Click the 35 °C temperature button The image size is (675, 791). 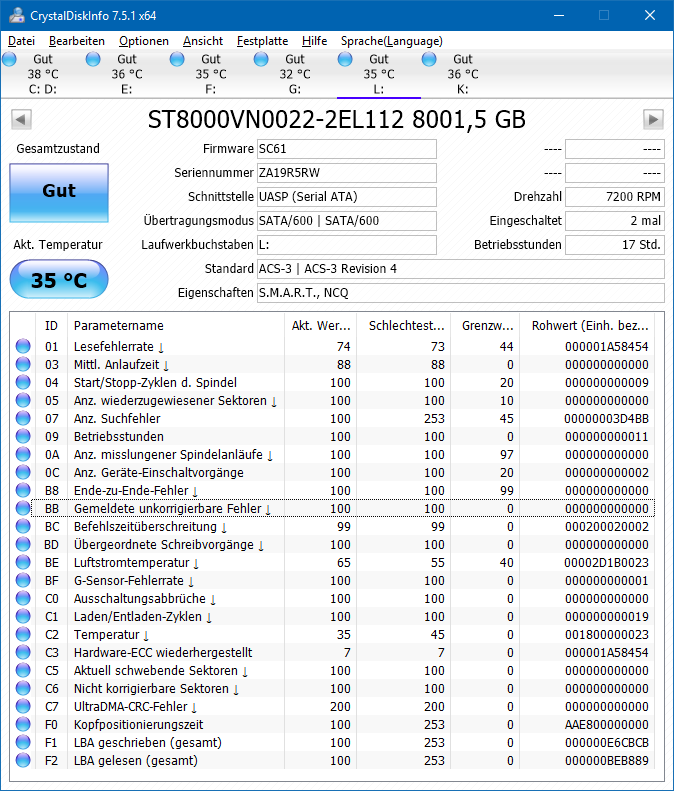coord(59,279)
